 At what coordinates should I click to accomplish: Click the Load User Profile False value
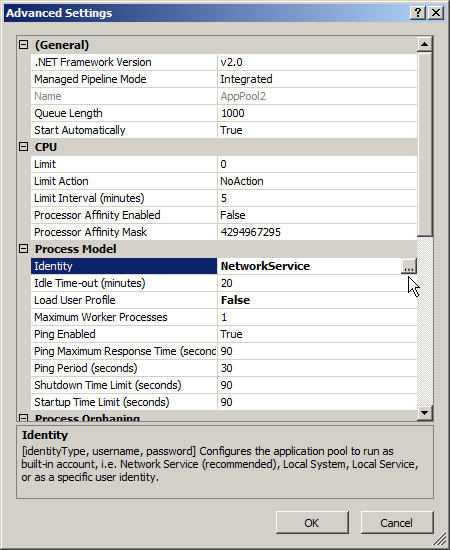click(235, 300)
